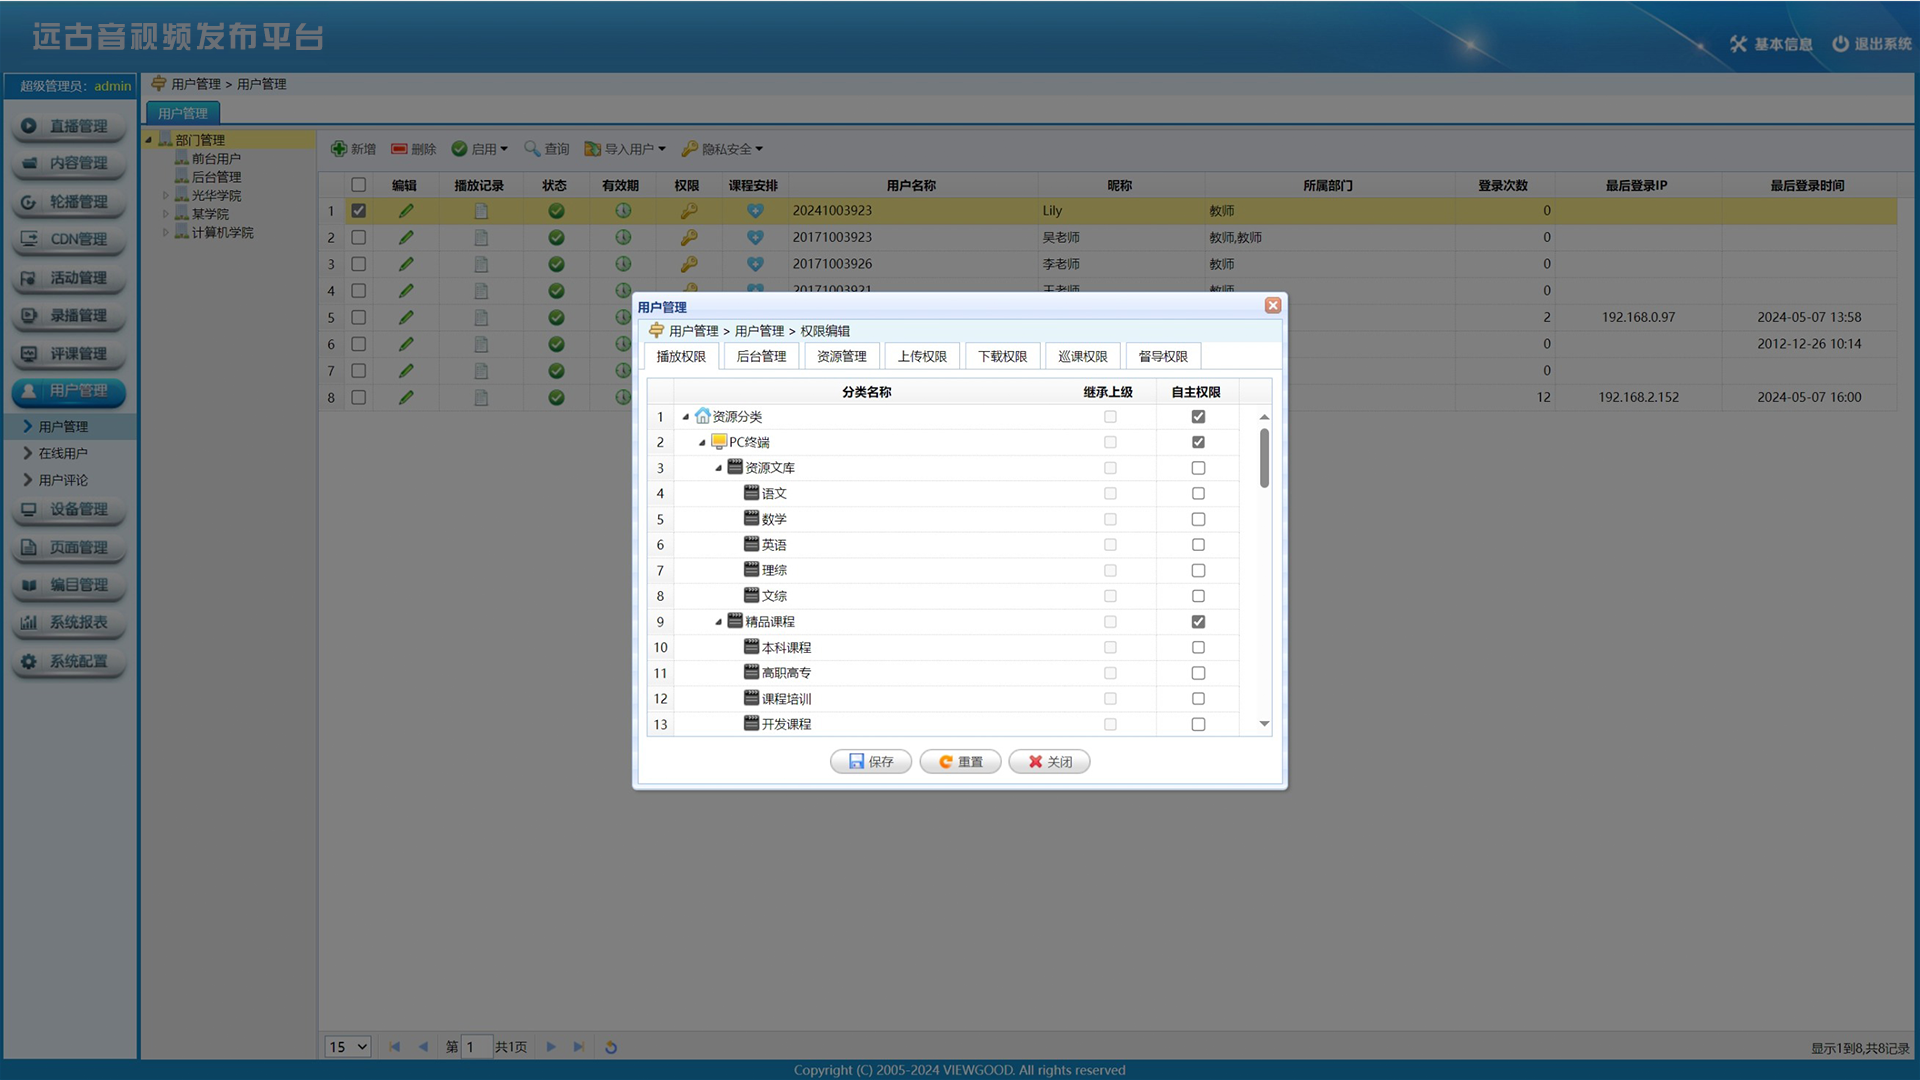Click scrollbar down arrow in permission list
This screenshot has height=1080, width=1920.
(x=1264, y=724)
